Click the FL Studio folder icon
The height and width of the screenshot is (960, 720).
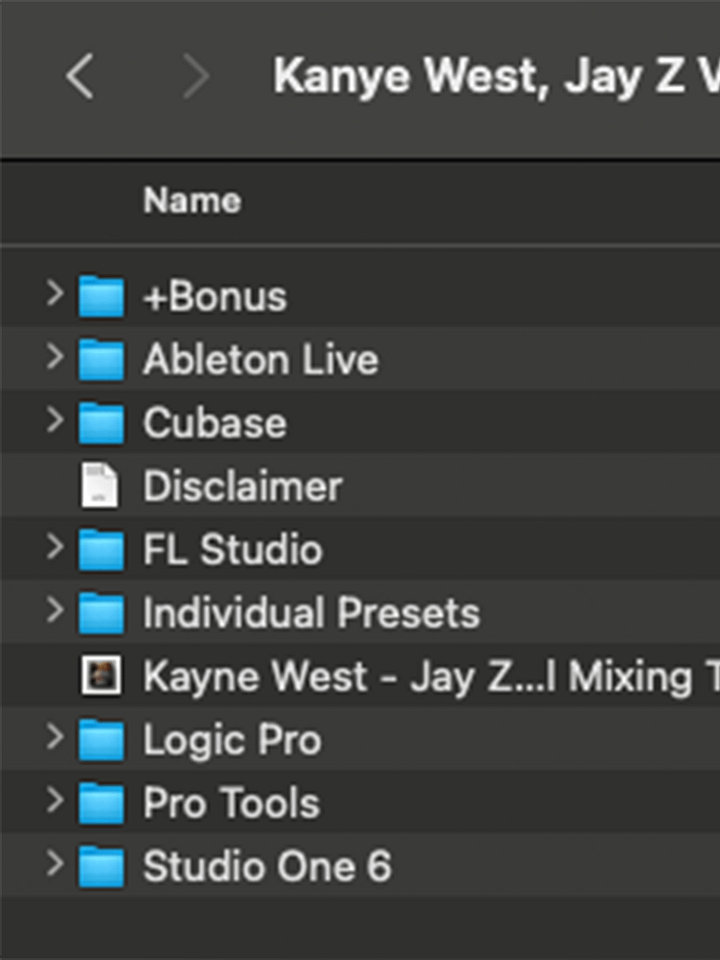pyautogui.click(x=102, y=550)
